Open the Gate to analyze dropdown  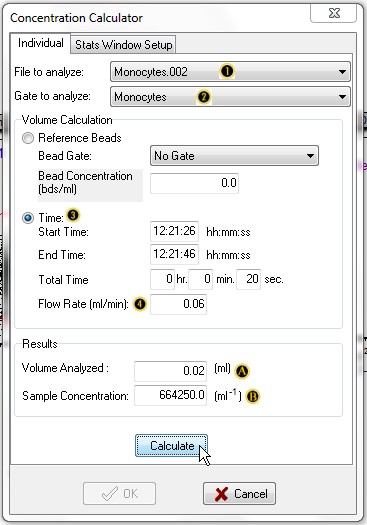230,97
